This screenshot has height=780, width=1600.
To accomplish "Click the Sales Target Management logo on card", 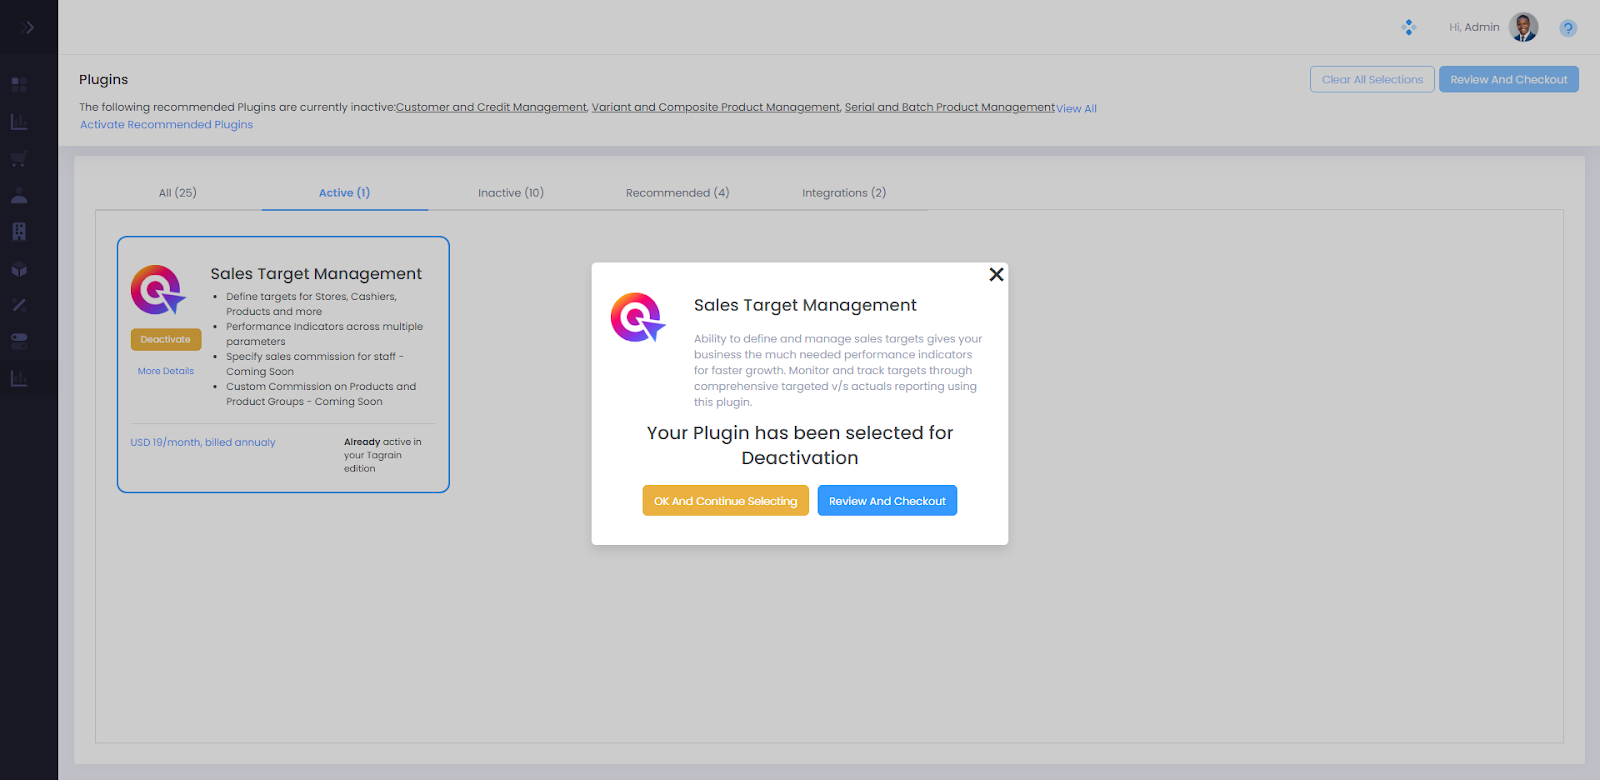I will [158, 290].
